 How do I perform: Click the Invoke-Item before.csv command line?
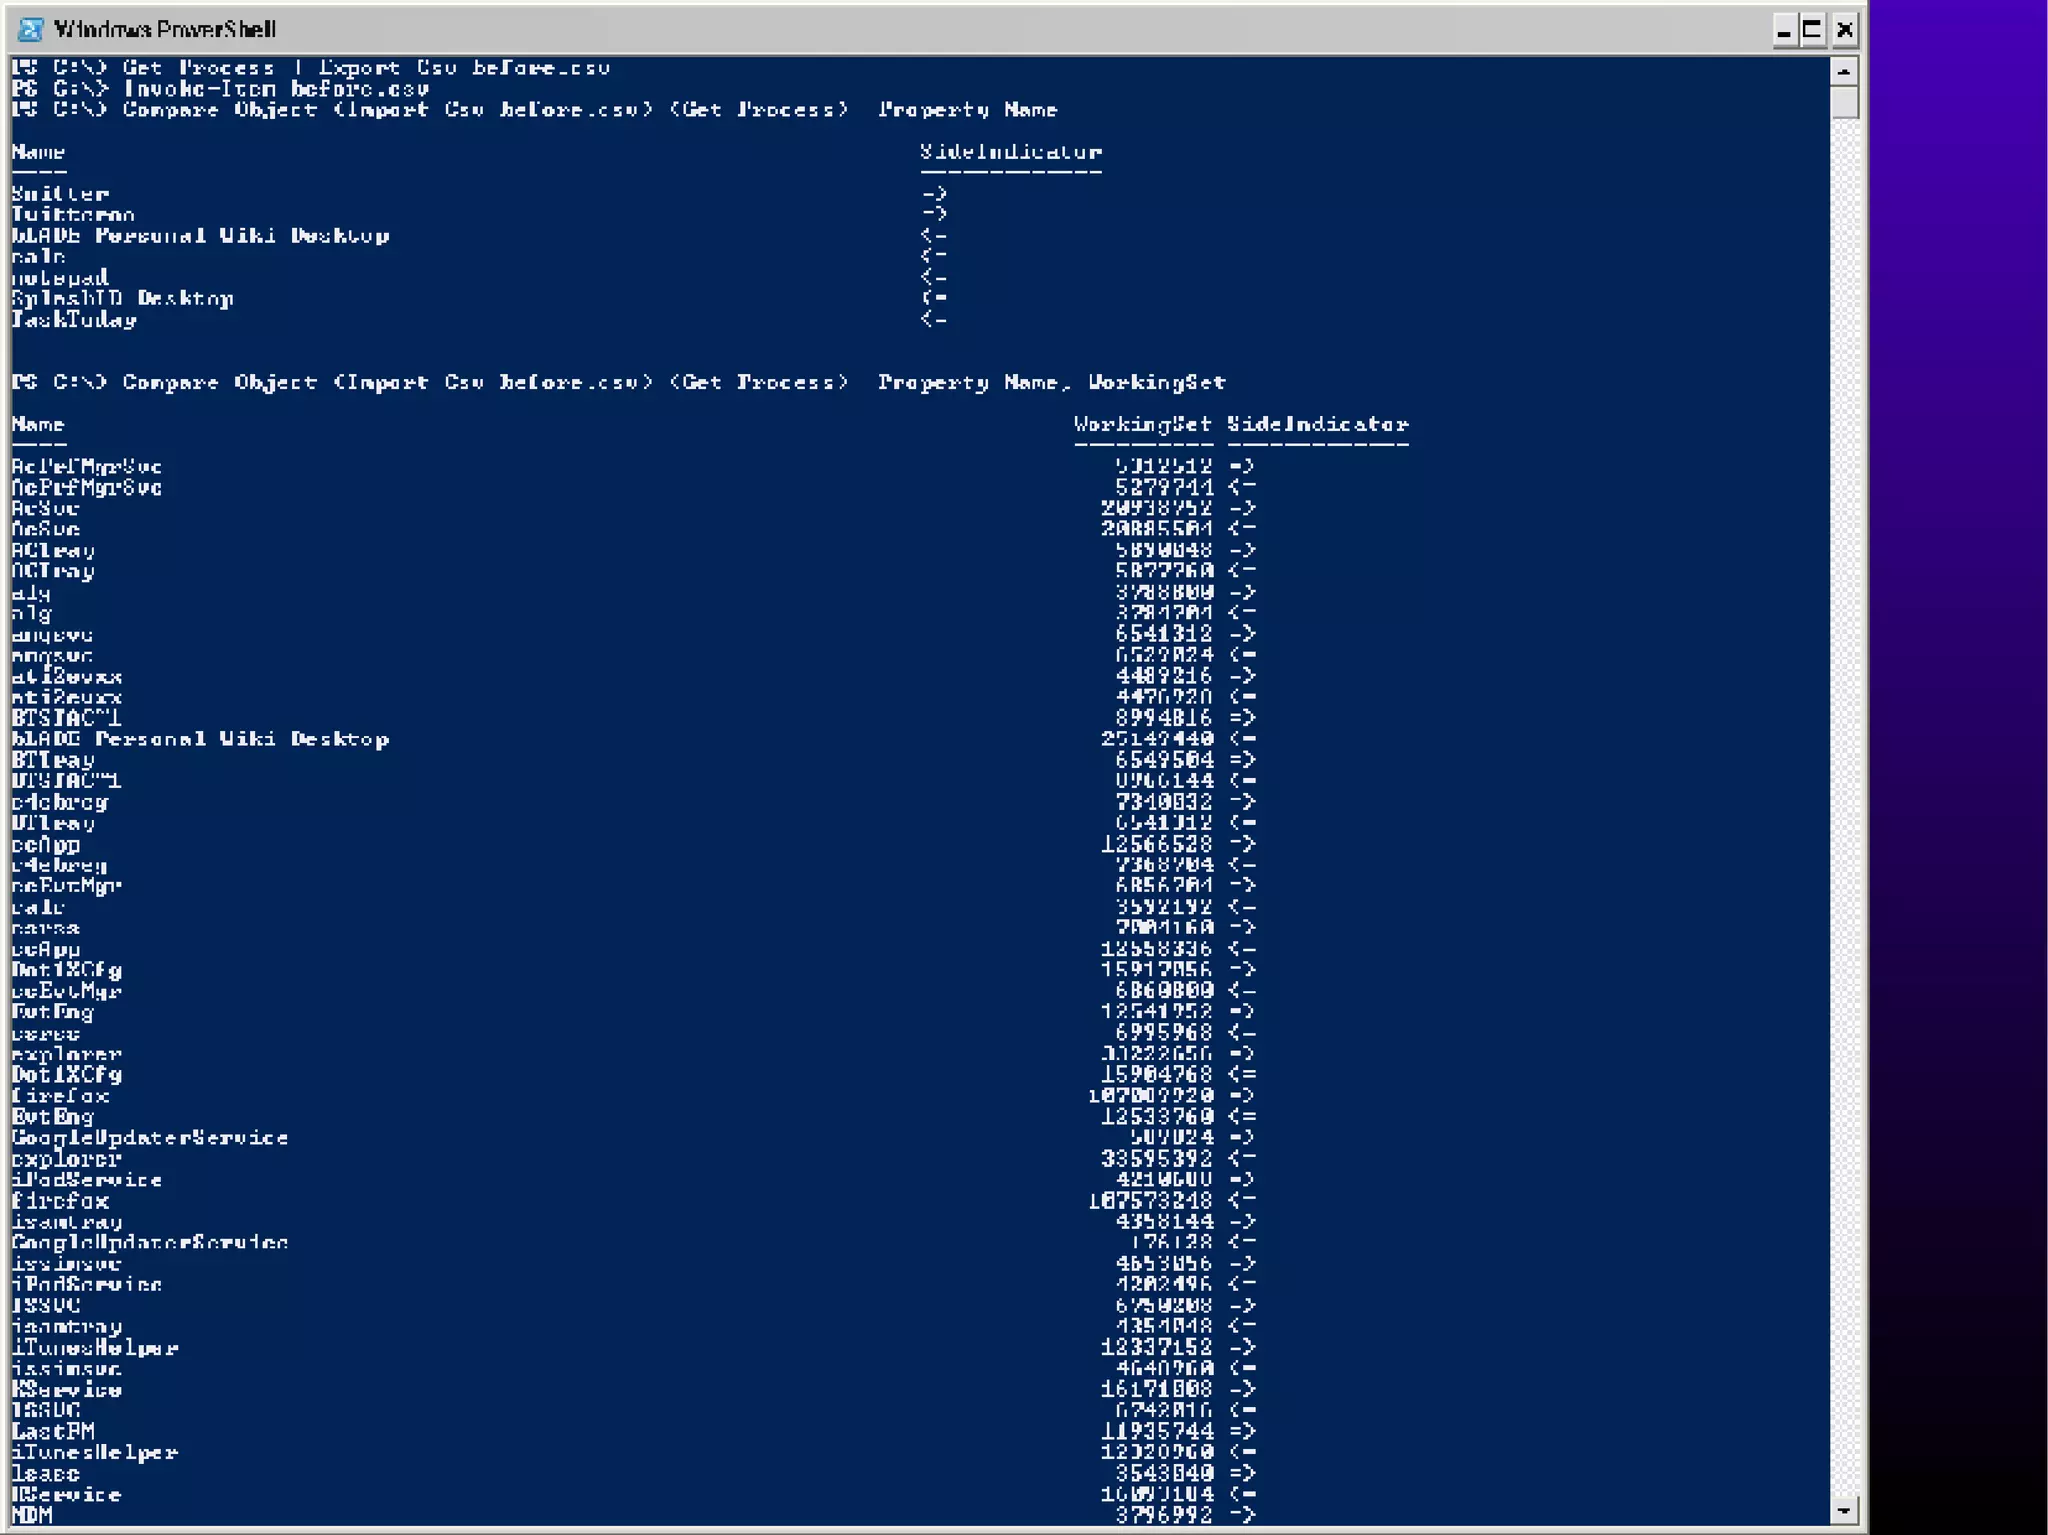[275, 88]
